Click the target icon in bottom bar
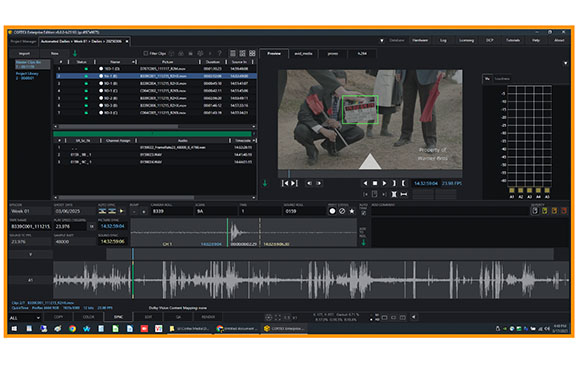580x373 pixels. pos(269,317)
